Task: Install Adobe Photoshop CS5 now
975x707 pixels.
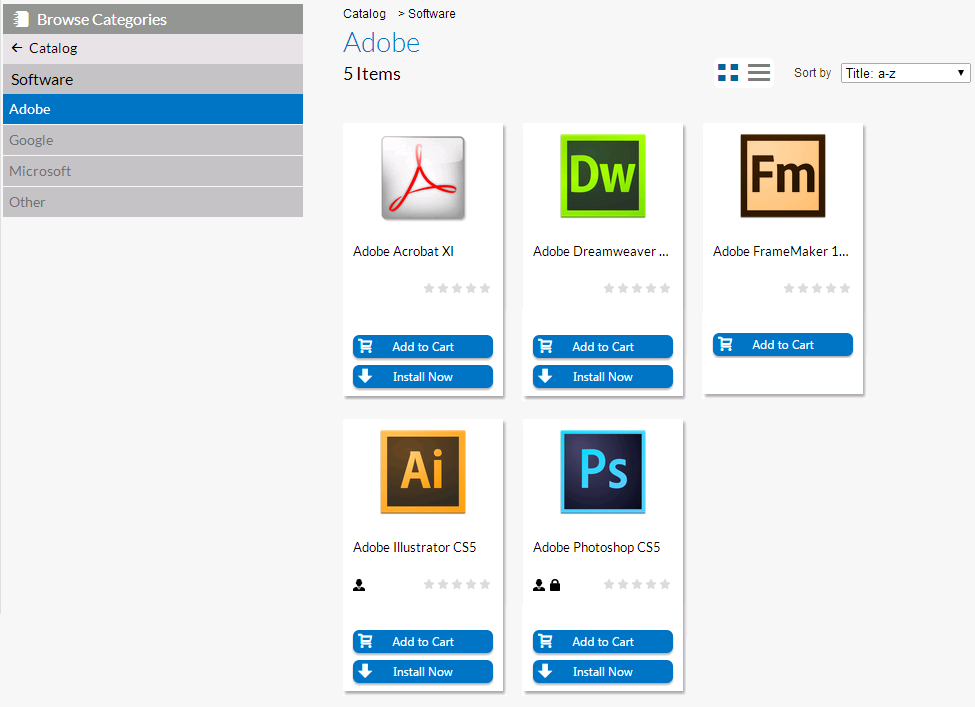Action: point(602,671)
